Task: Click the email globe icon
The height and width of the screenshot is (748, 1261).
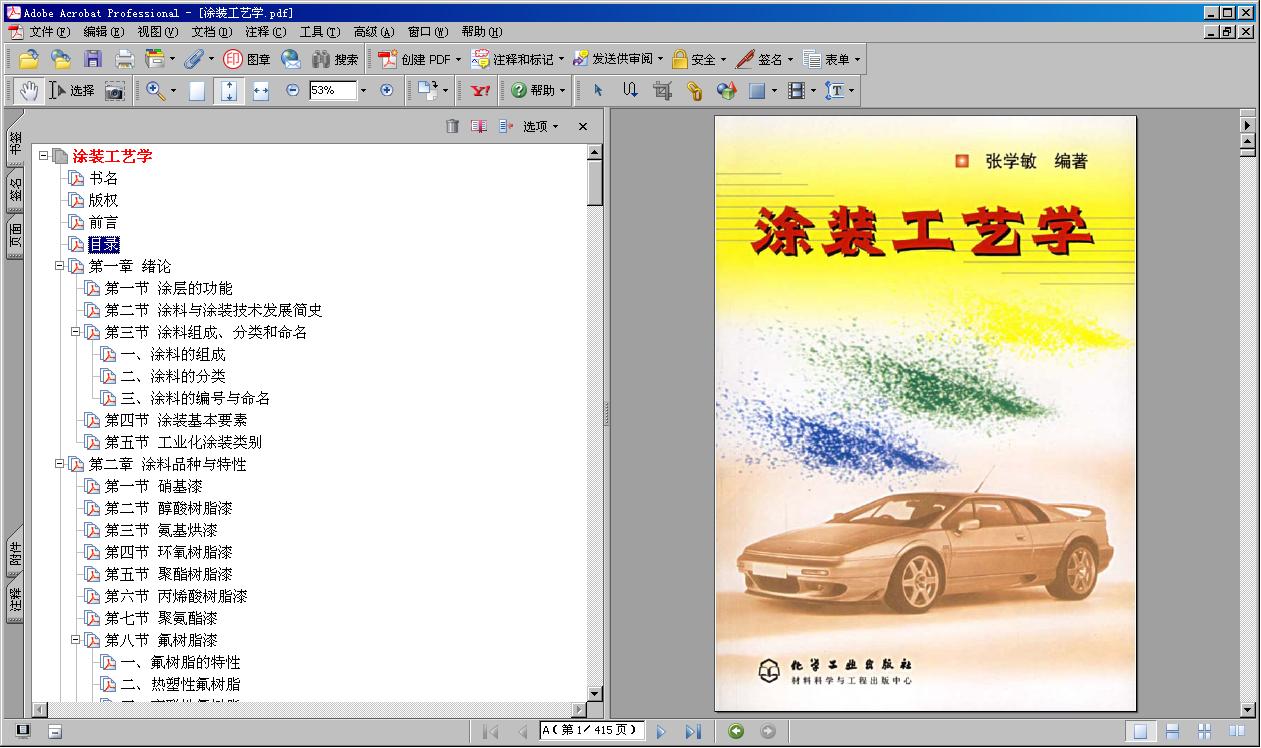Action: click(291, 59)
